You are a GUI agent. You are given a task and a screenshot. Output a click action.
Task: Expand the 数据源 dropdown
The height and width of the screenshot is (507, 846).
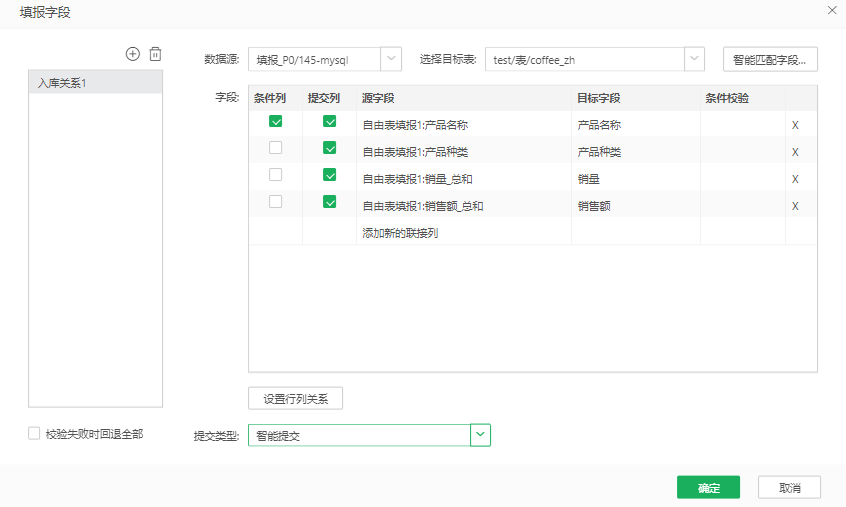pos(392,59)
